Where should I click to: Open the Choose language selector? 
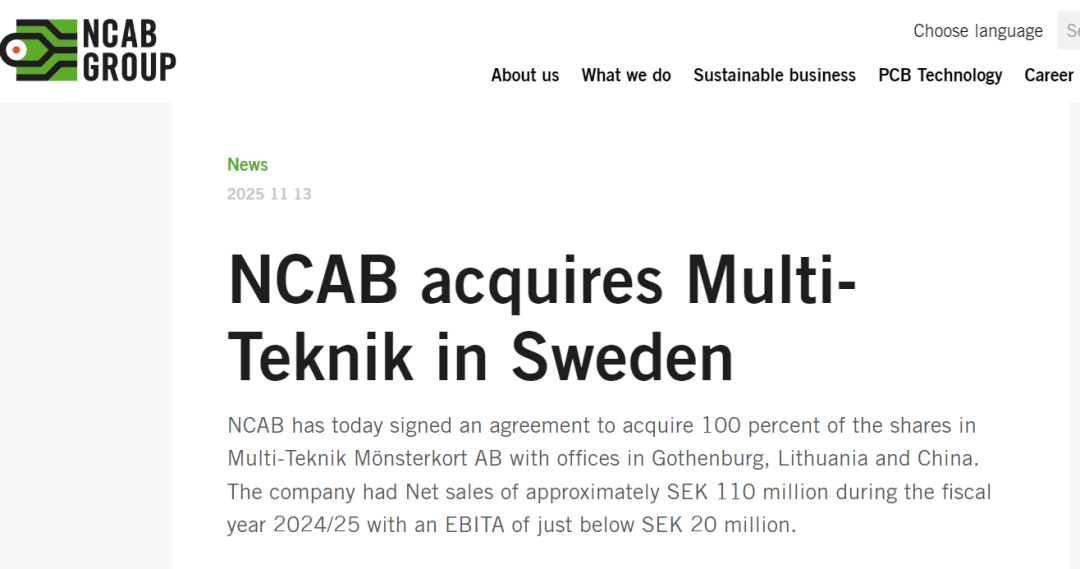[977, 31]
